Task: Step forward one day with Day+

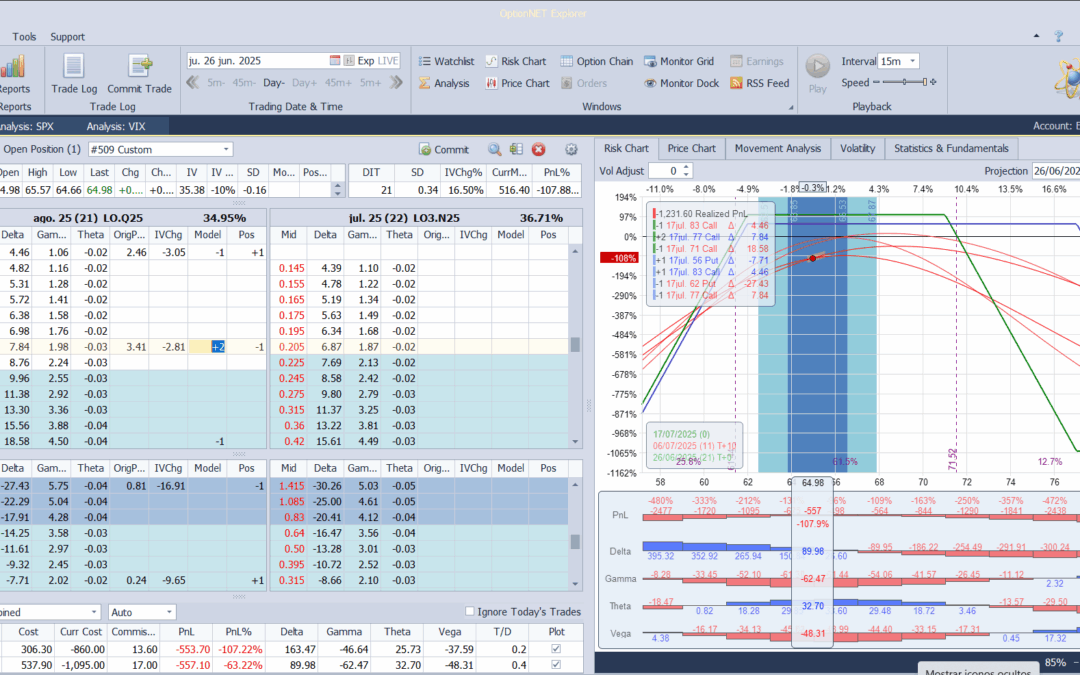Action: click(304, 83)
